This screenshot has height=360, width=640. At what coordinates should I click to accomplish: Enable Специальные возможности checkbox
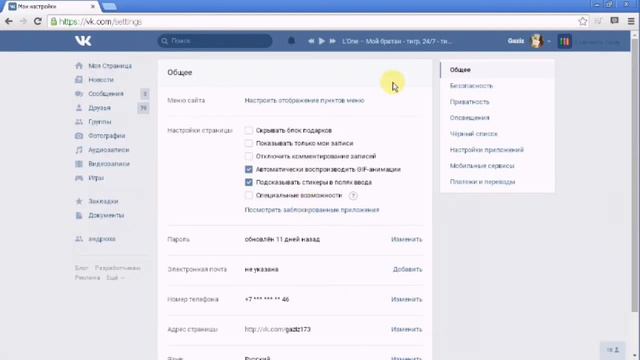click(249, 196)
